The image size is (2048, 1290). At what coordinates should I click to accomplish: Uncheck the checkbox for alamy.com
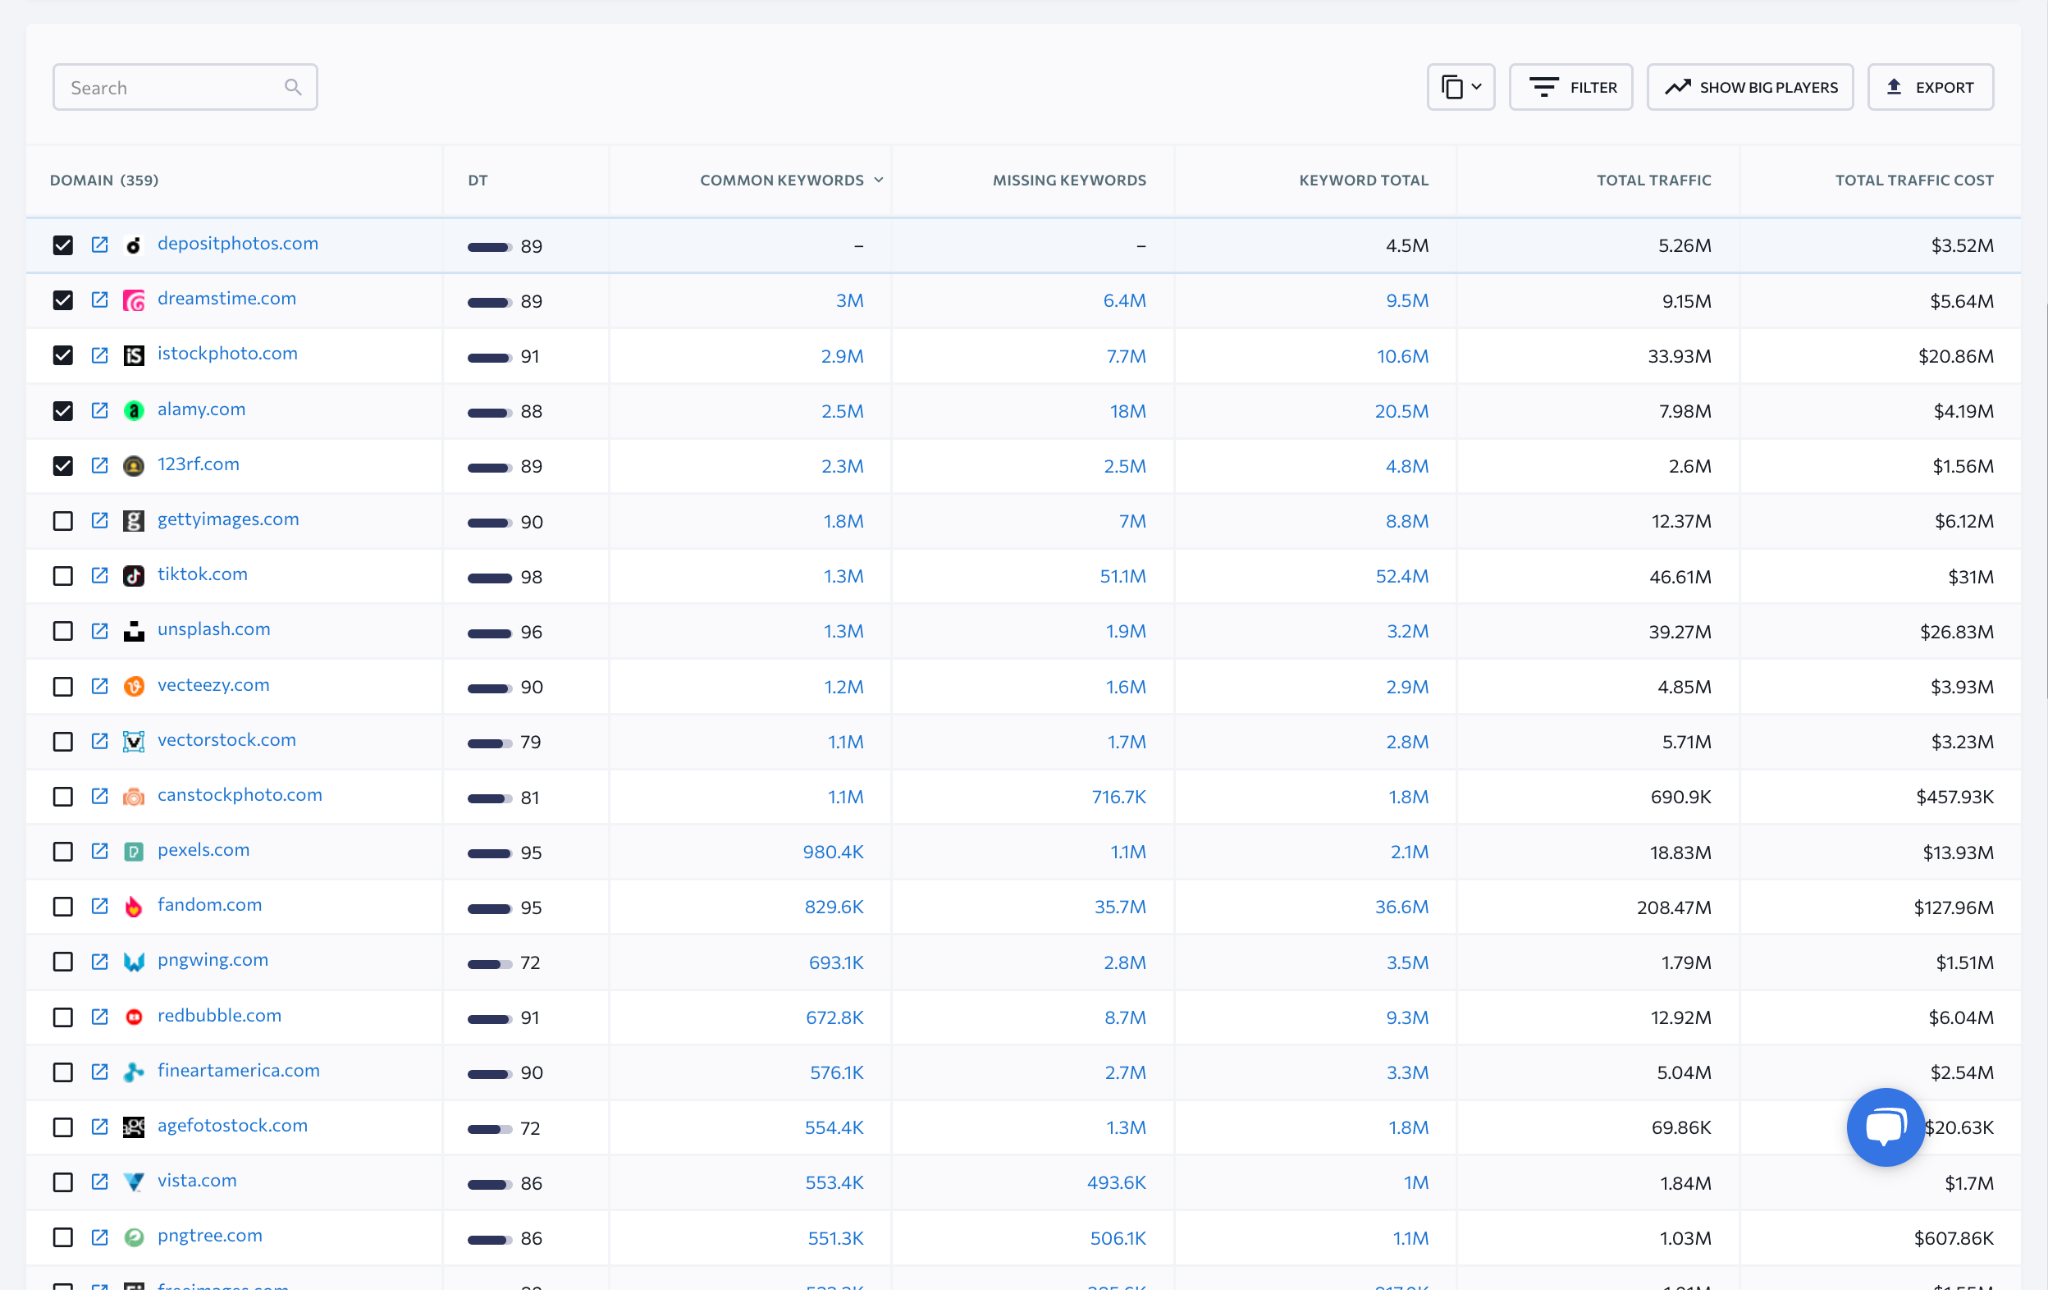pyautogui.click(x=62, y=410)
